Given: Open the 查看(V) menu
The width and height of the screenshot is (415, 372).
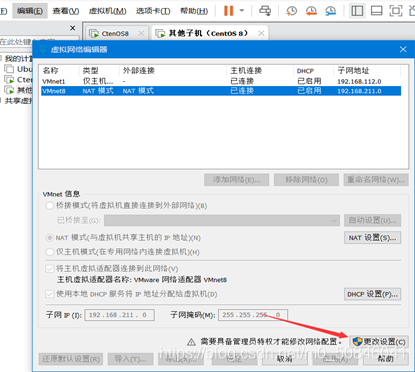Looking at the screenshot, I should [66, 11].
